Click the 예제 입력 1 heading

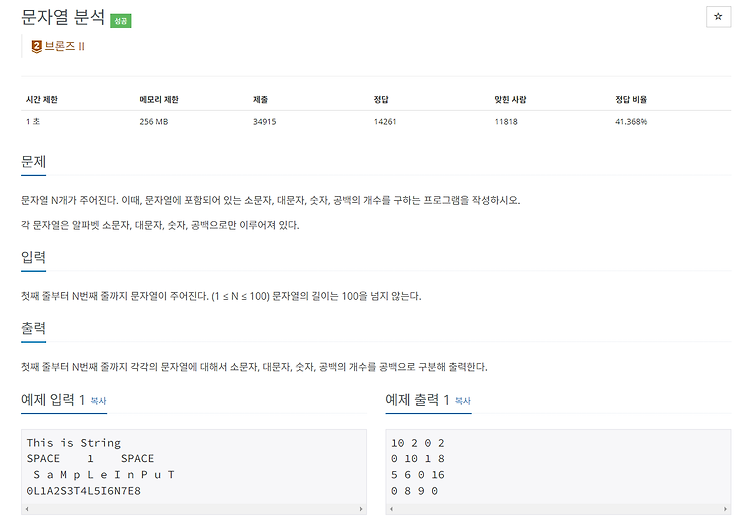[53, 400]
